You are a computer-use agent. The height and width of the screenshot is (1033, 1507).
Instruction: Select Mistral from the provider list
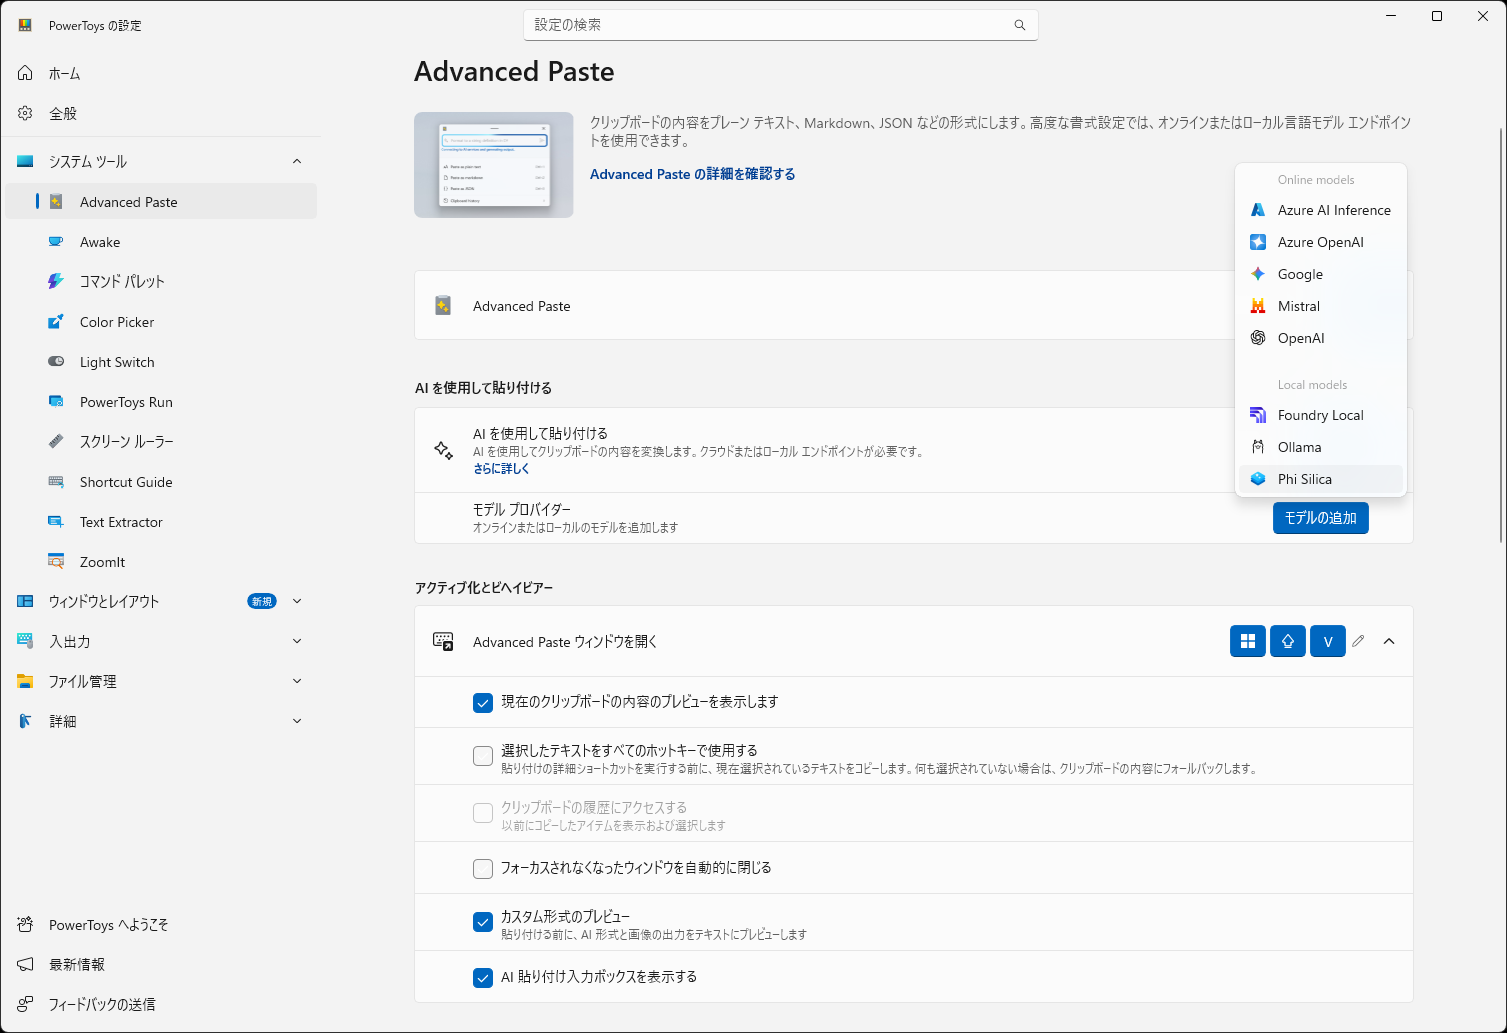point(1321,306)
